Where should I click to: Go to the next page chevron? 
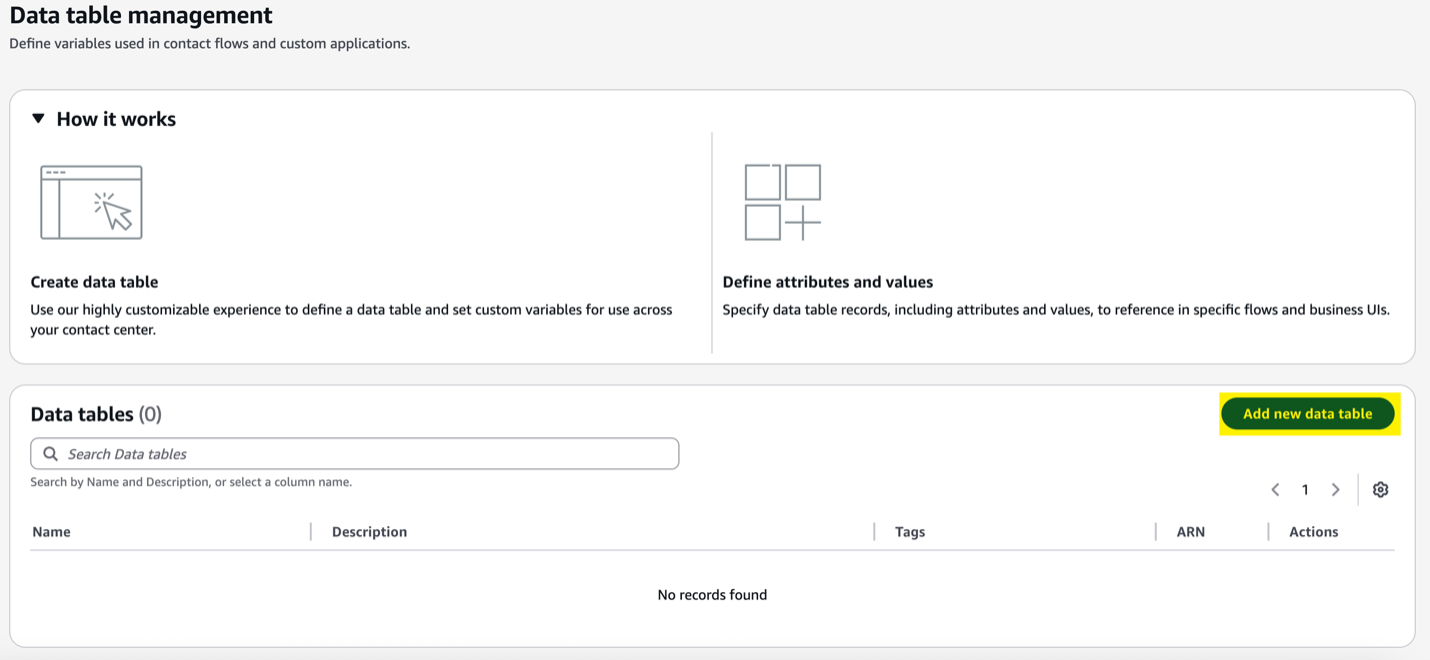(1336, 489)
